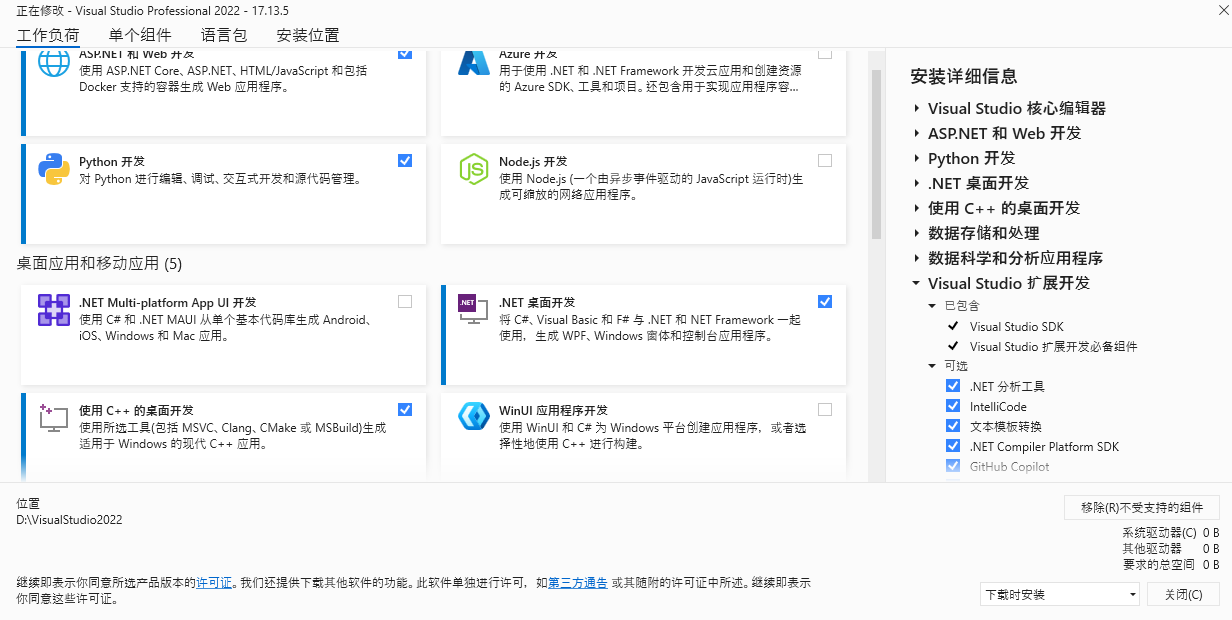Open the 许可证 link

tap(214, 582)
